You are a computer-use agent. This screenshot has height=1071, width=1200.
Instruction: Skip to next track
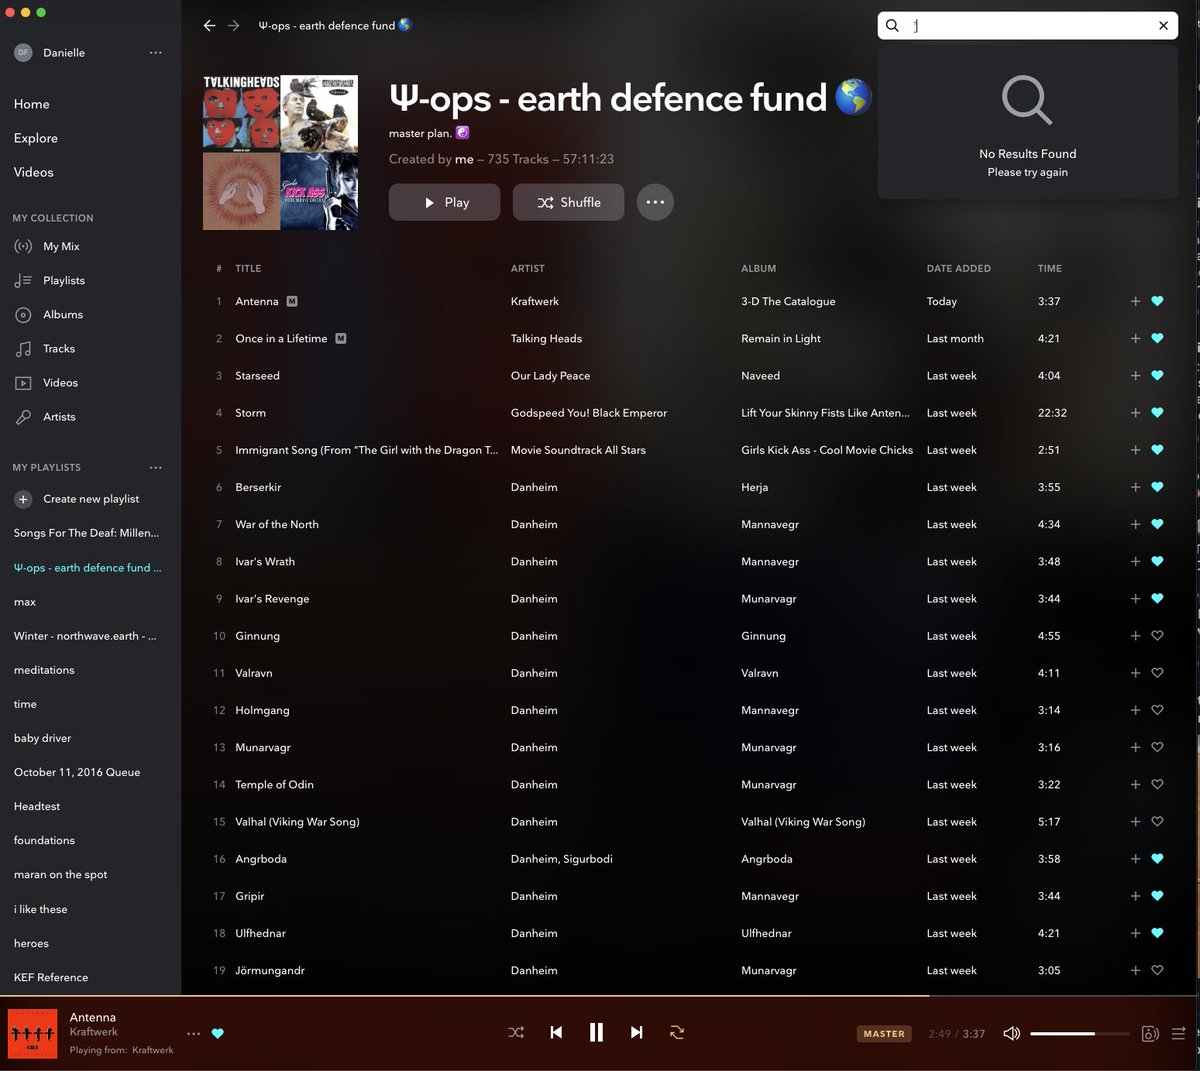coord(636,1033)
